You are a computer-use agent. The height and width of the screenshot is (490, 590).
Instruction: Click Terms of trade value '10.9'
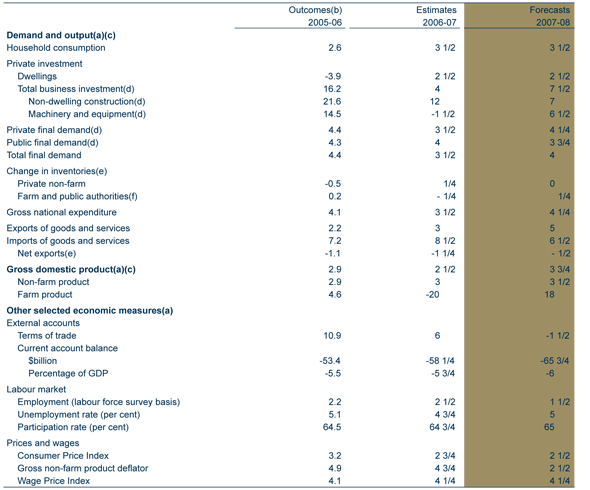(x=332, y=336)
